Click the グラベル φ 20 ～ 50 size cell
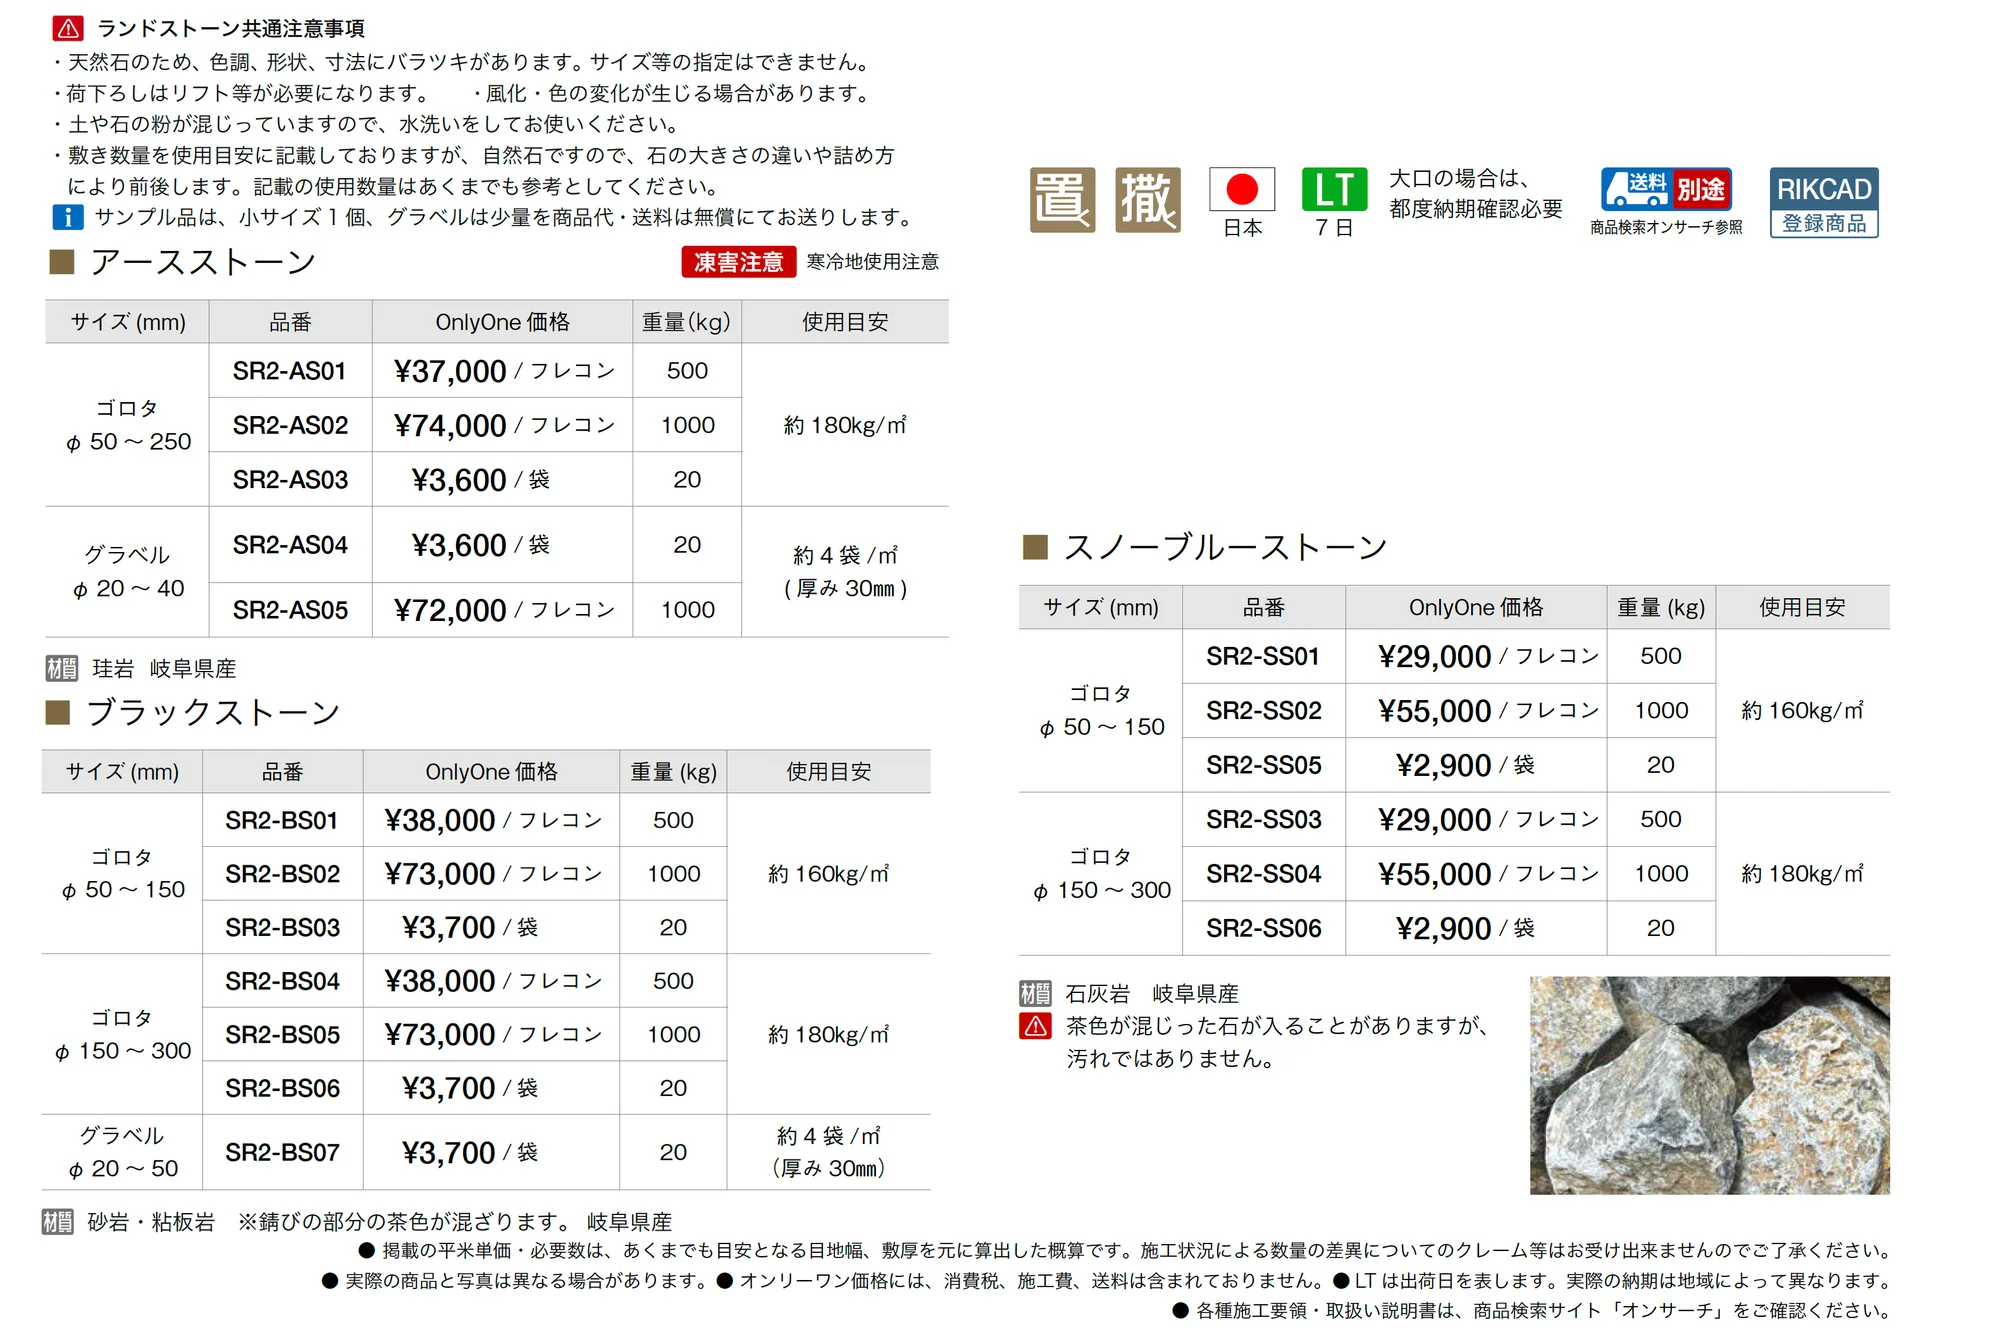The height and width of the screenshot is (1328, 1999). [x=122, y=1152]
